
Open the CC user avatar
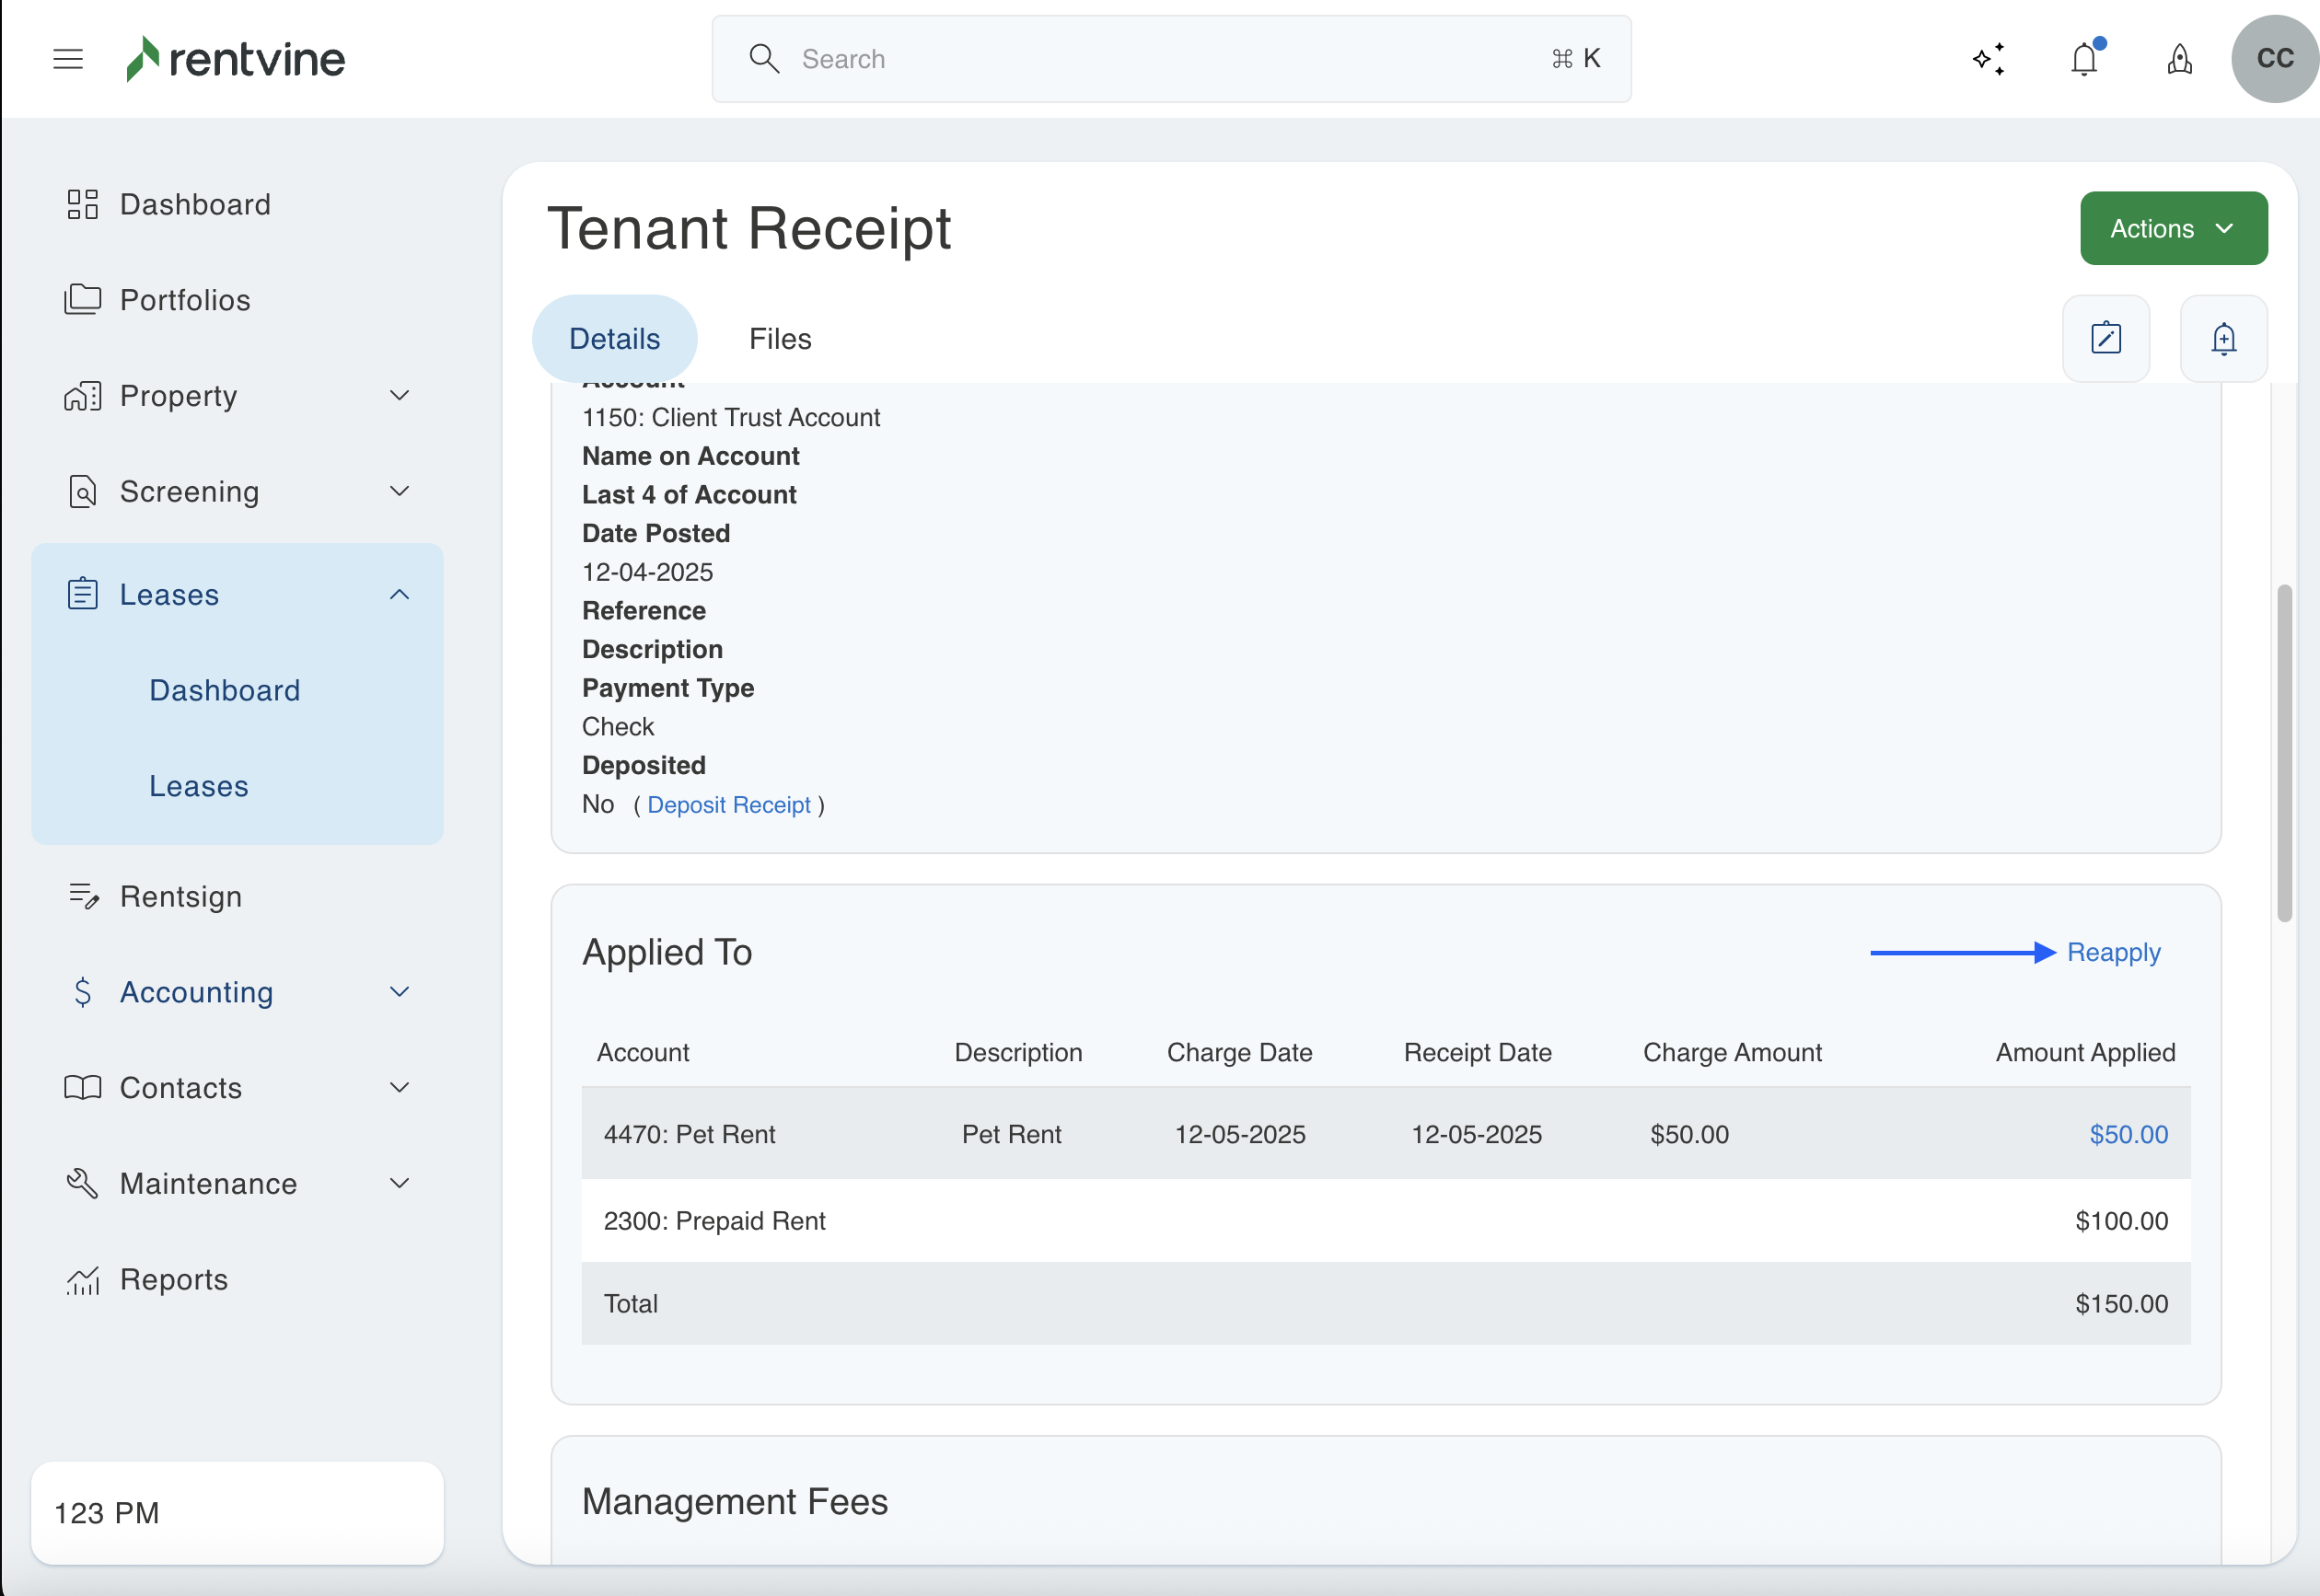pyautogui.click(x=2274, y=59)
